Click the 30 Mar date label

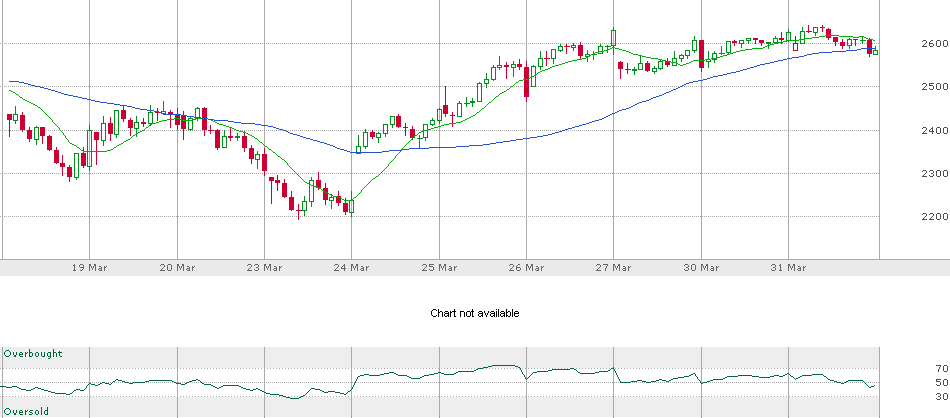[701, 268]
